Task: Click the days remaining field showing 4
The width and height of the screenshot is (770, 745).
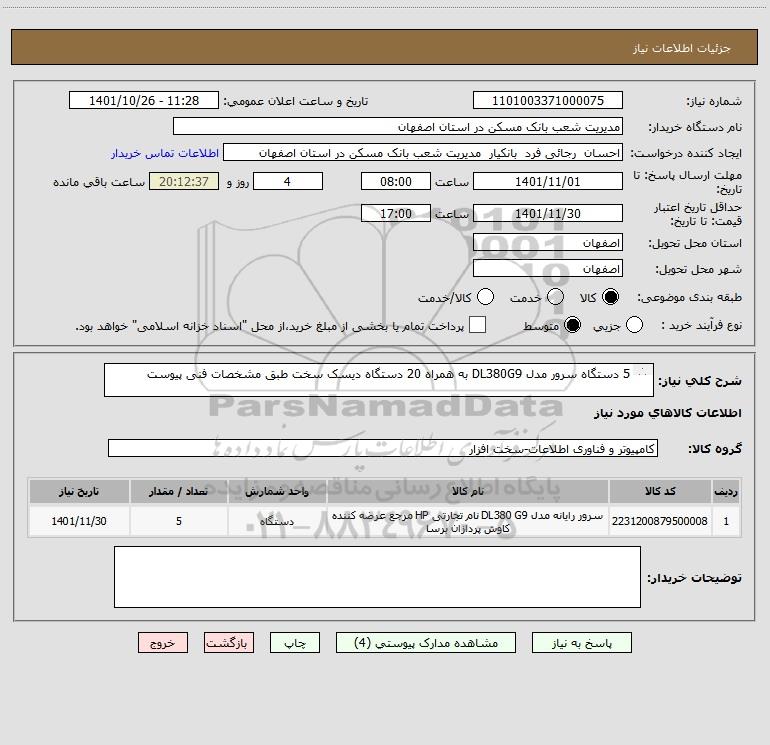Action: (x=288, y=181)
